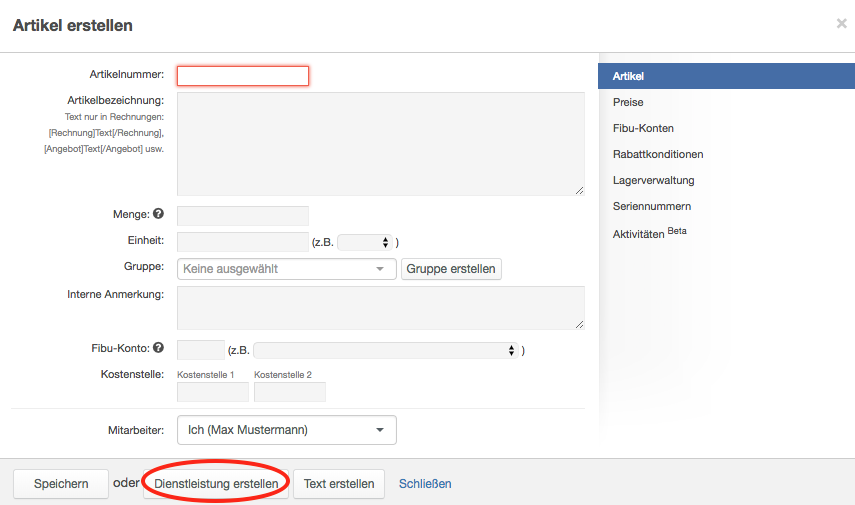This screenshot has height=505, width=855.
Task: Go to the Rabattkonditionen tab
Action: (658, 154)
